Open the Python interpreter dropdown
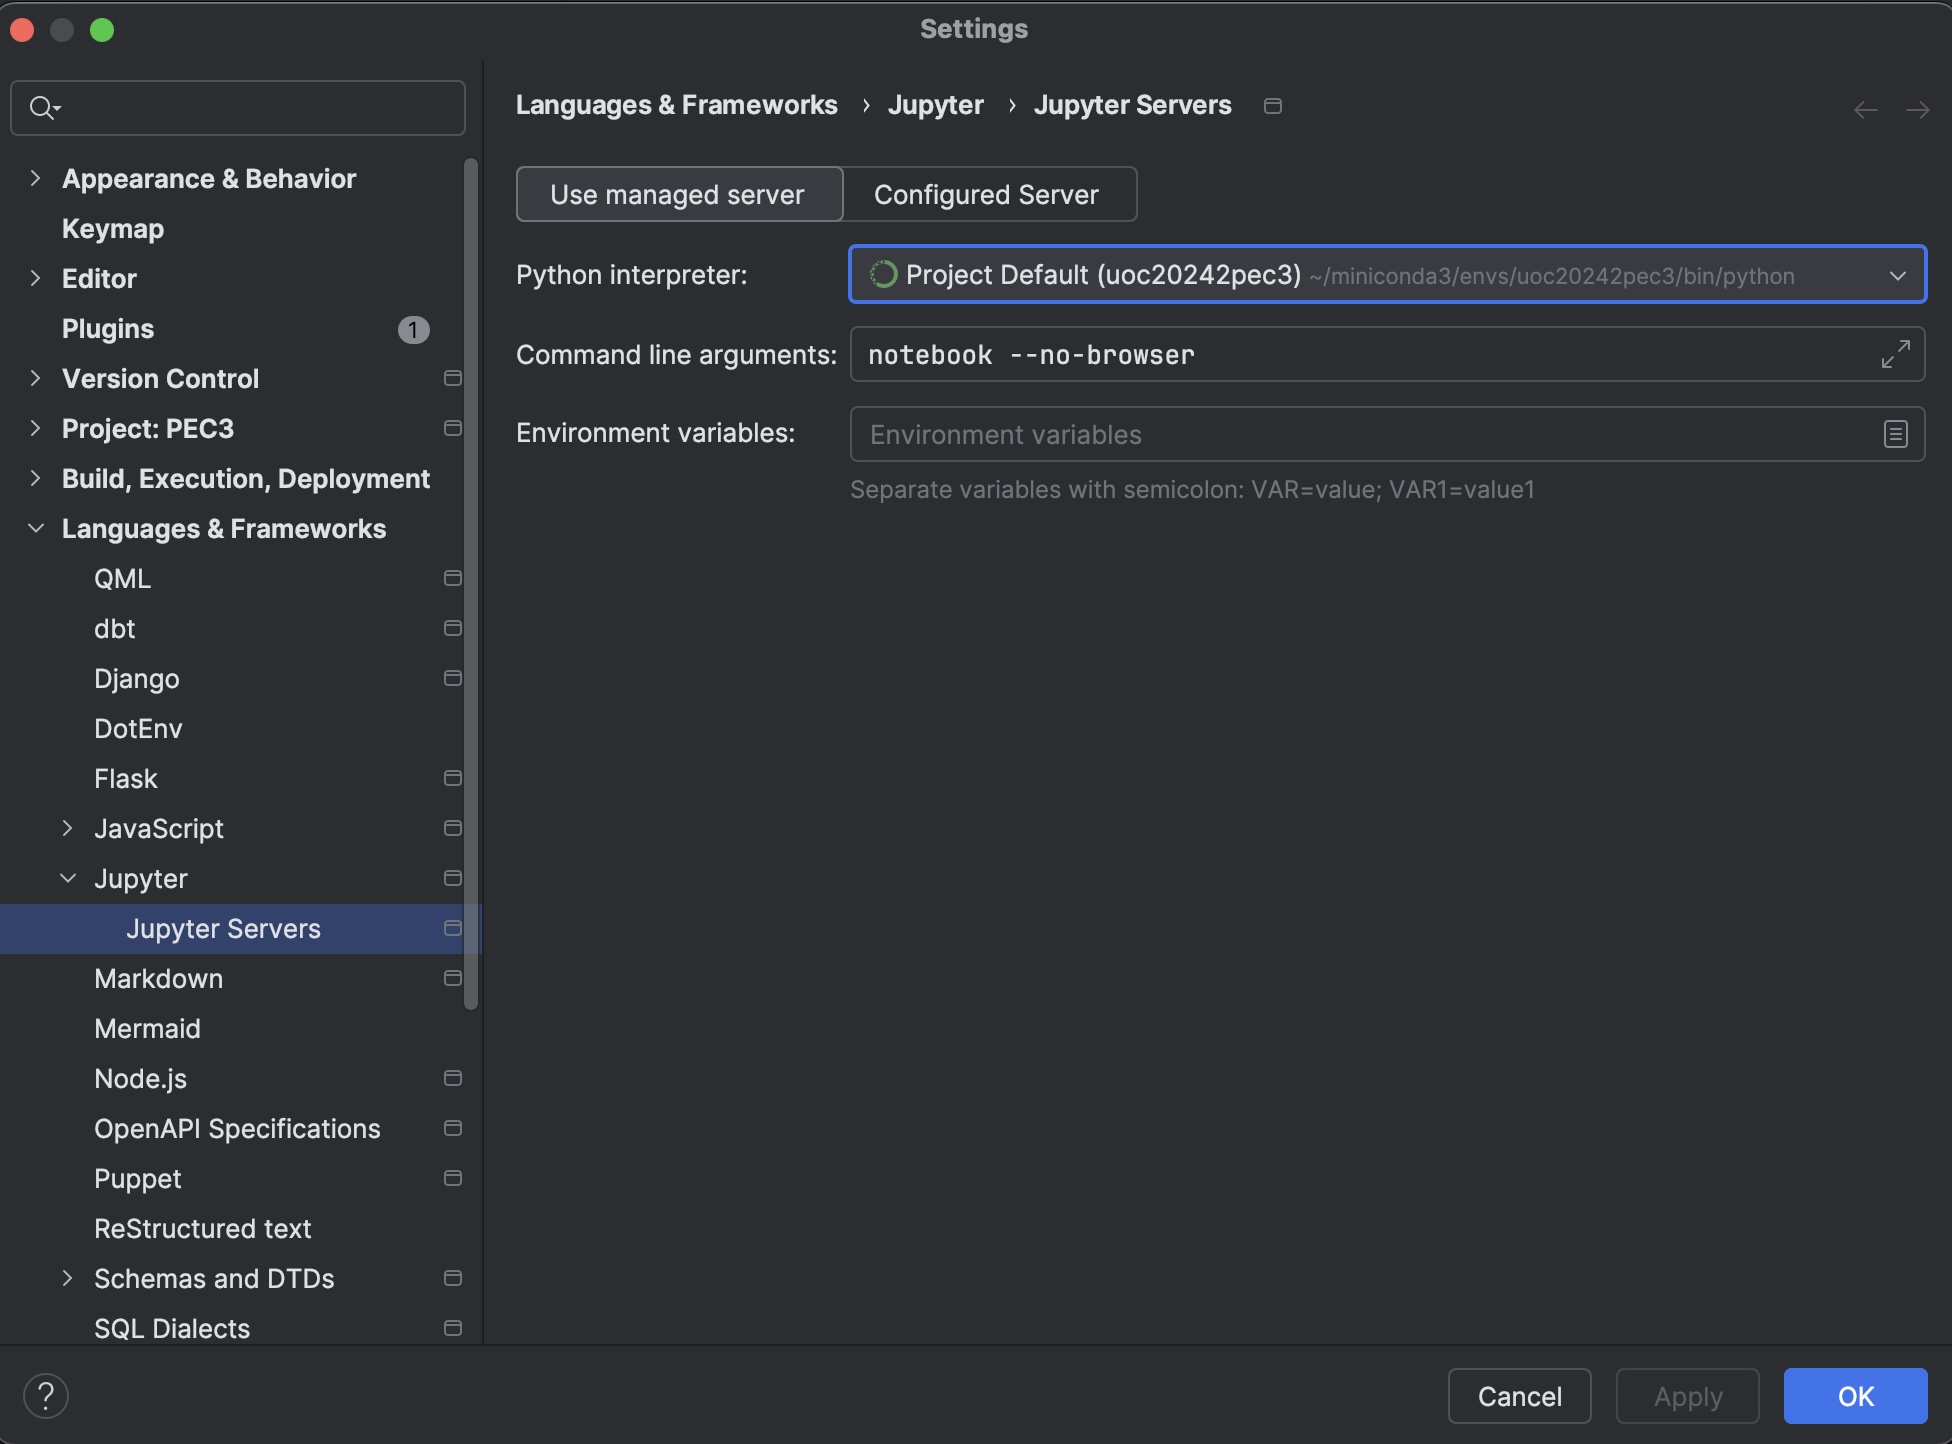The height and width of the screenshot is (1444, 1952). coord(1387,274)
